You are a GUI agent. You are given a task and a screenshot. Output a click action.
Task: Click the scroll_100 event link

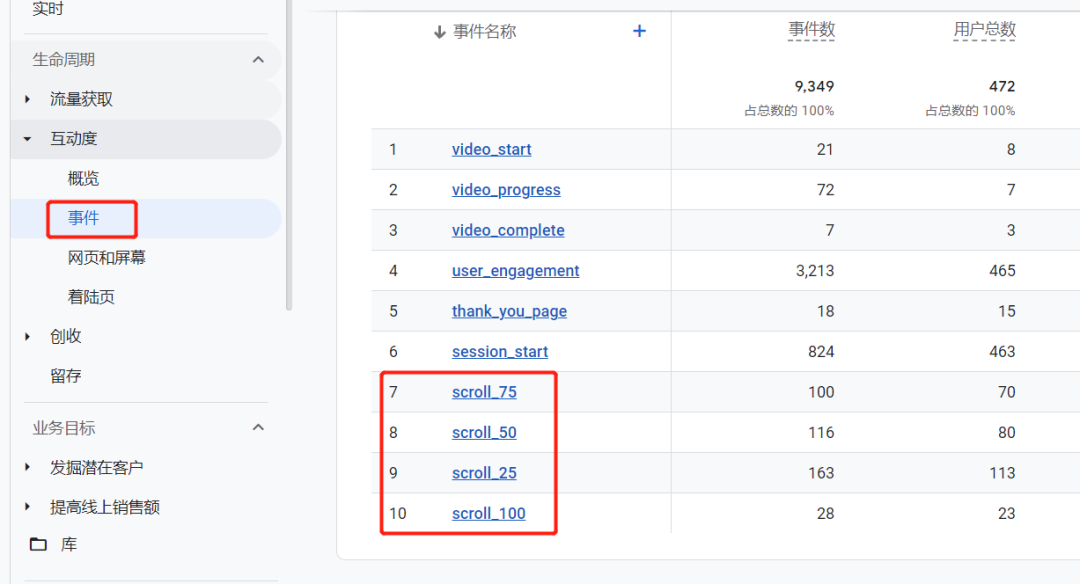488,514
